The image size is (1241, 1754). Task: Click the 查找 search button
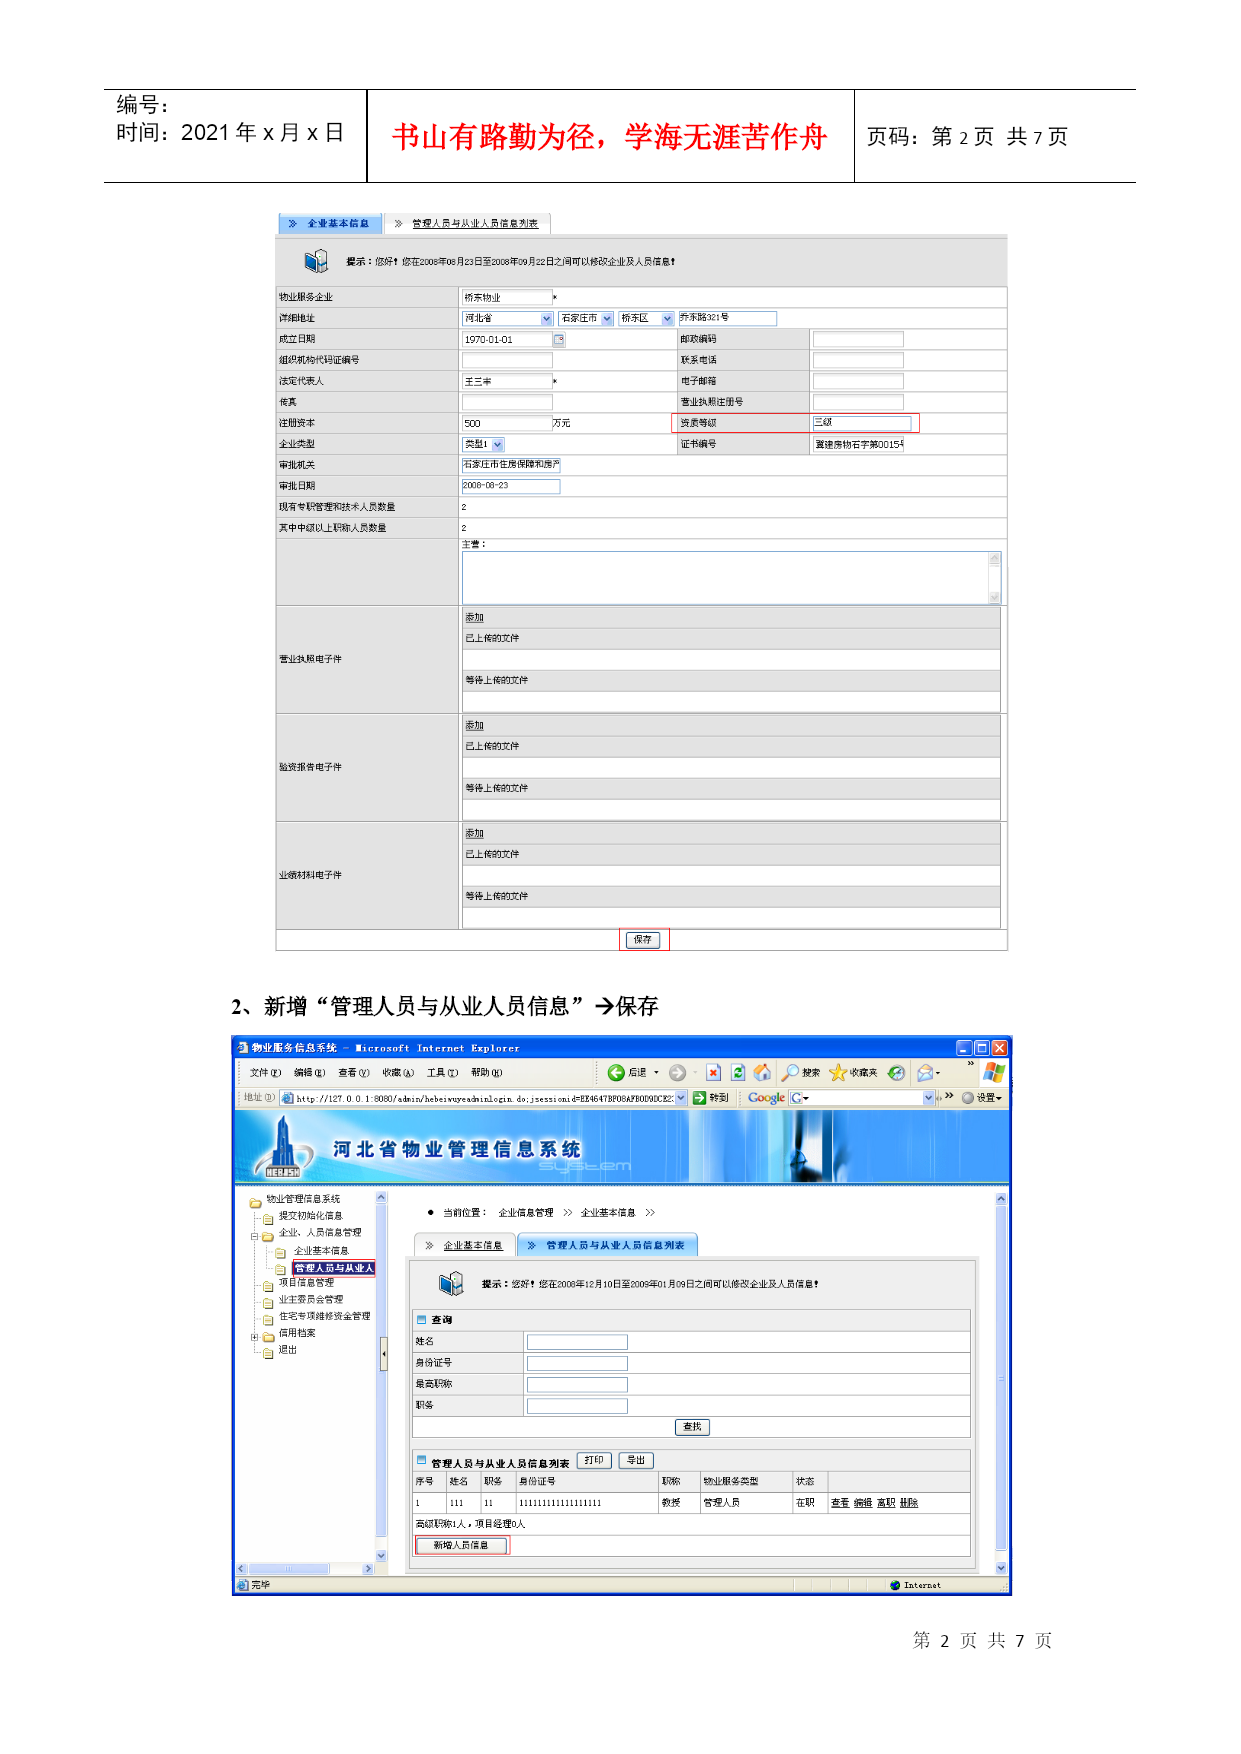pyautogui.click(x=692, y=1427)
